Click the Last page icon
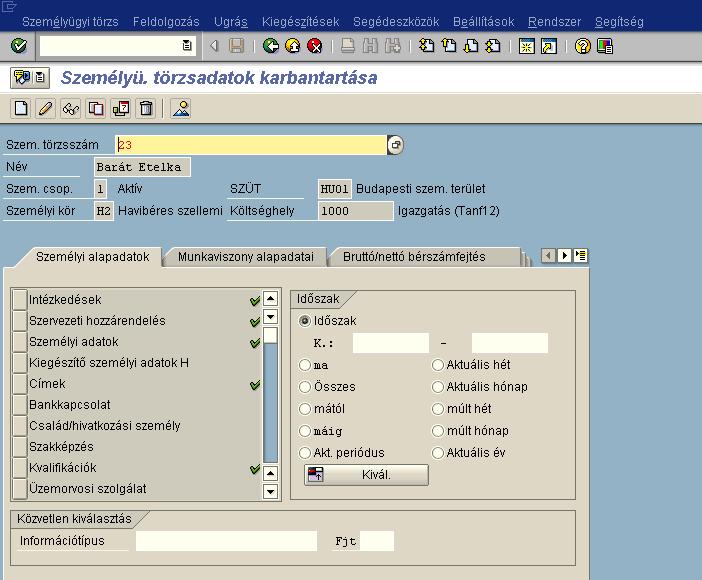702x580 pixels. click(x=493, y=46)
